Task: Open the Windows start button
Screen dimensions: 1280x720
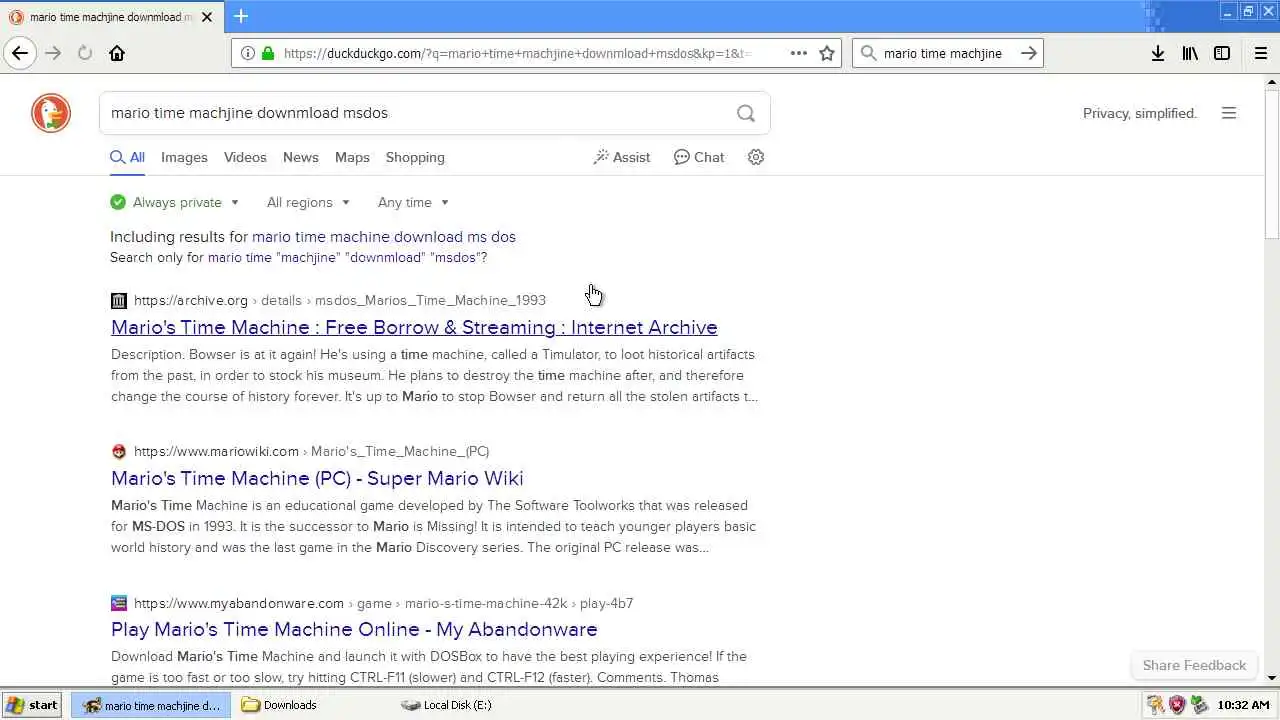Action: point(32,705)
